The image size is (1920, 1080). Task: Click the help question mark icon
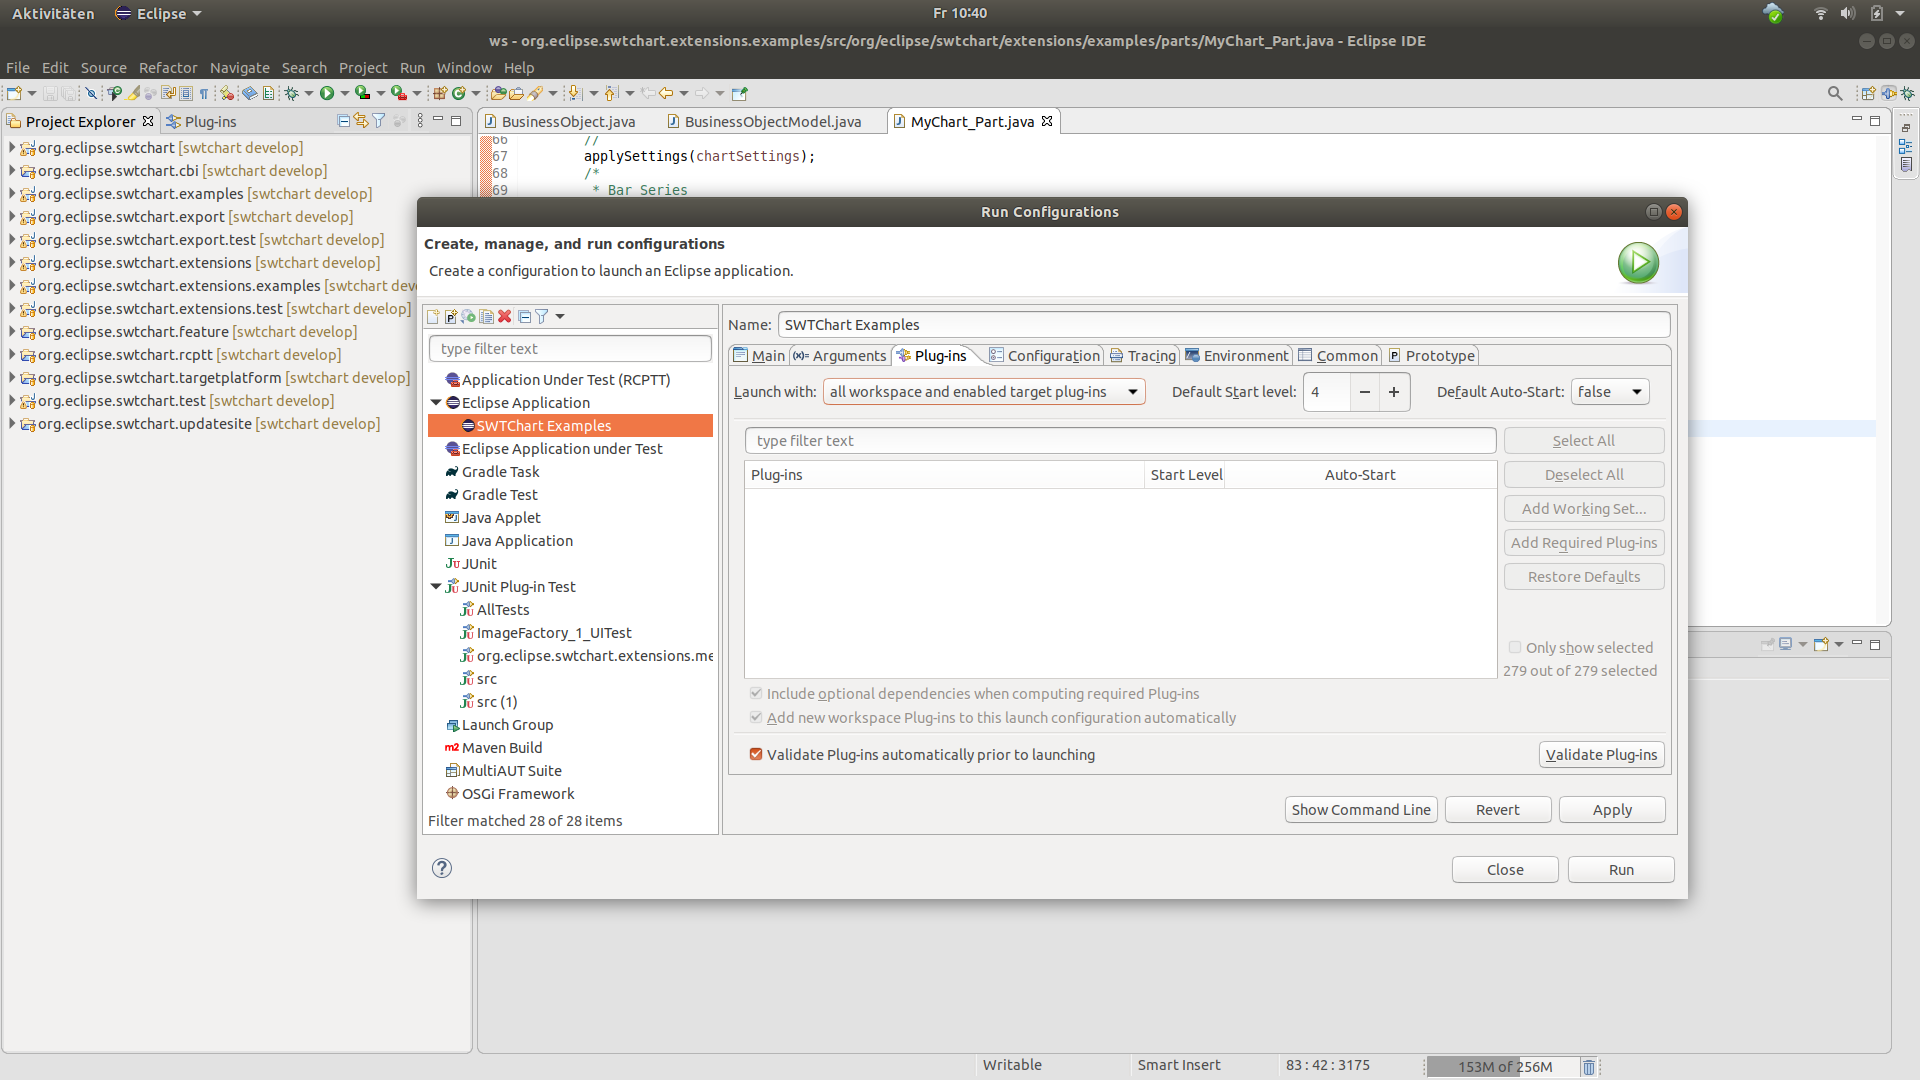(x=442, y=868)
